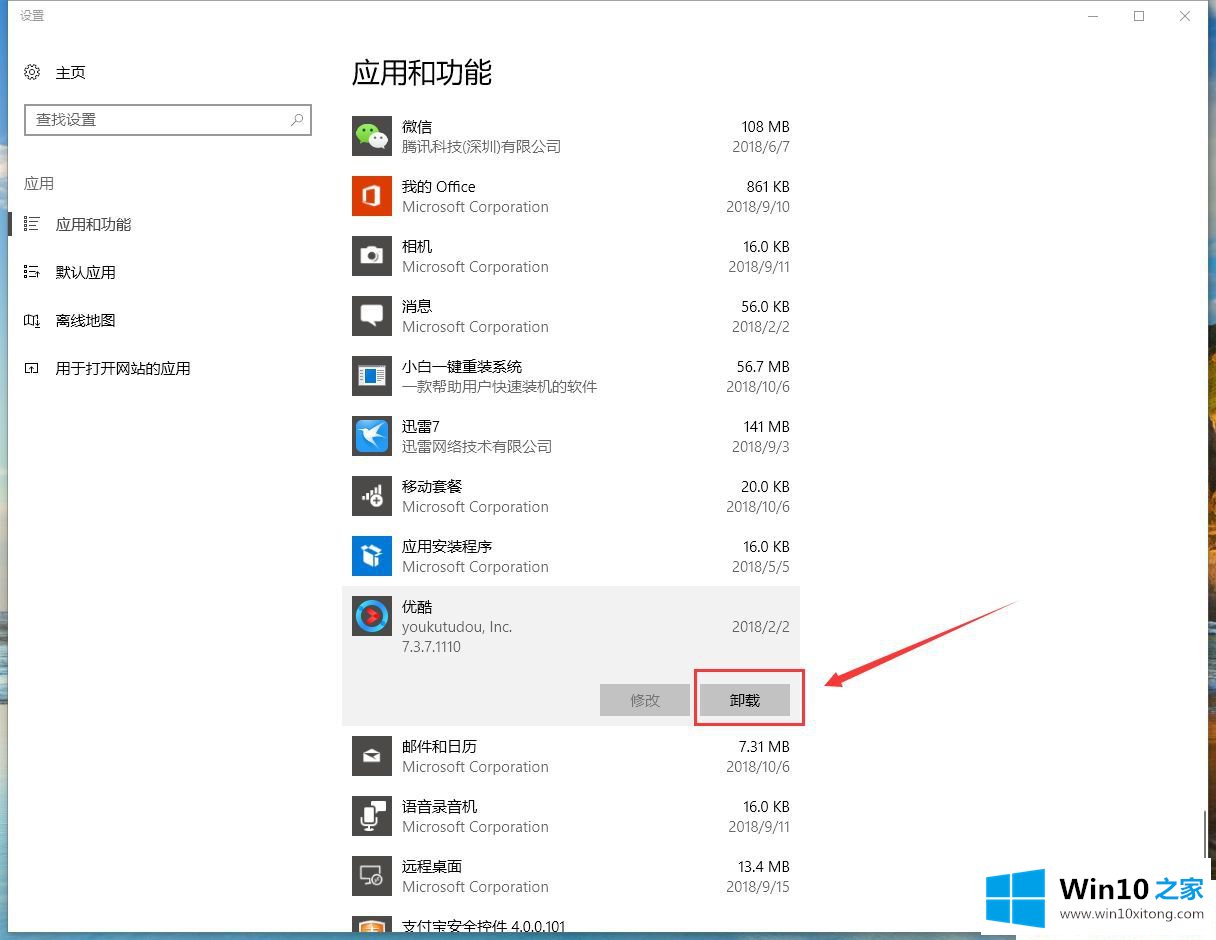Viewport: 1216px width, 940px height.
Task: Open the 应用和功能 section
Action: (93, 224)
